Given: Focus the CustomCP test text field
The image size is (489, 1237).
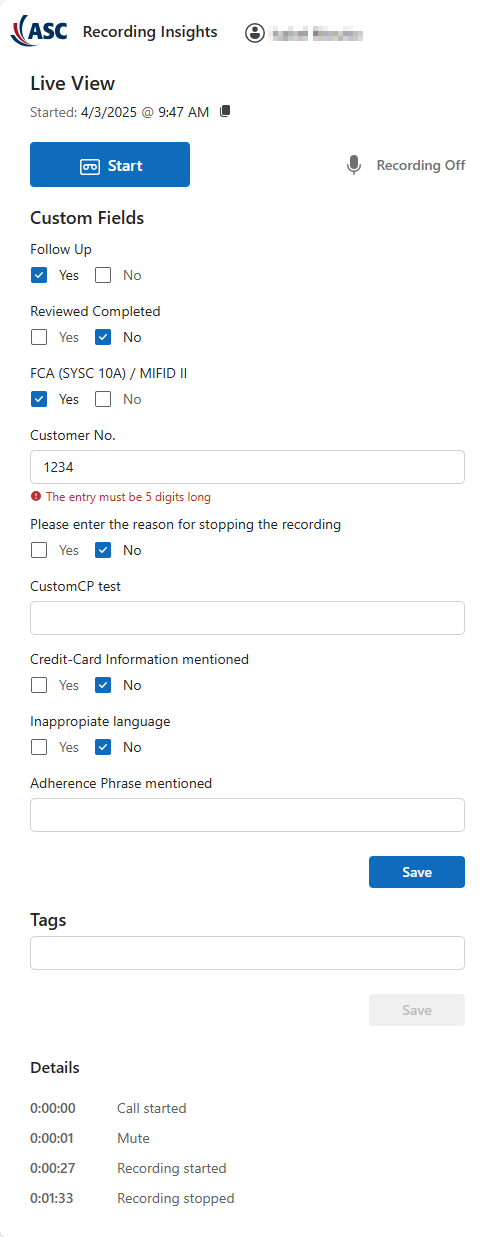Looking at the screenshot, I should pos(247,618).
